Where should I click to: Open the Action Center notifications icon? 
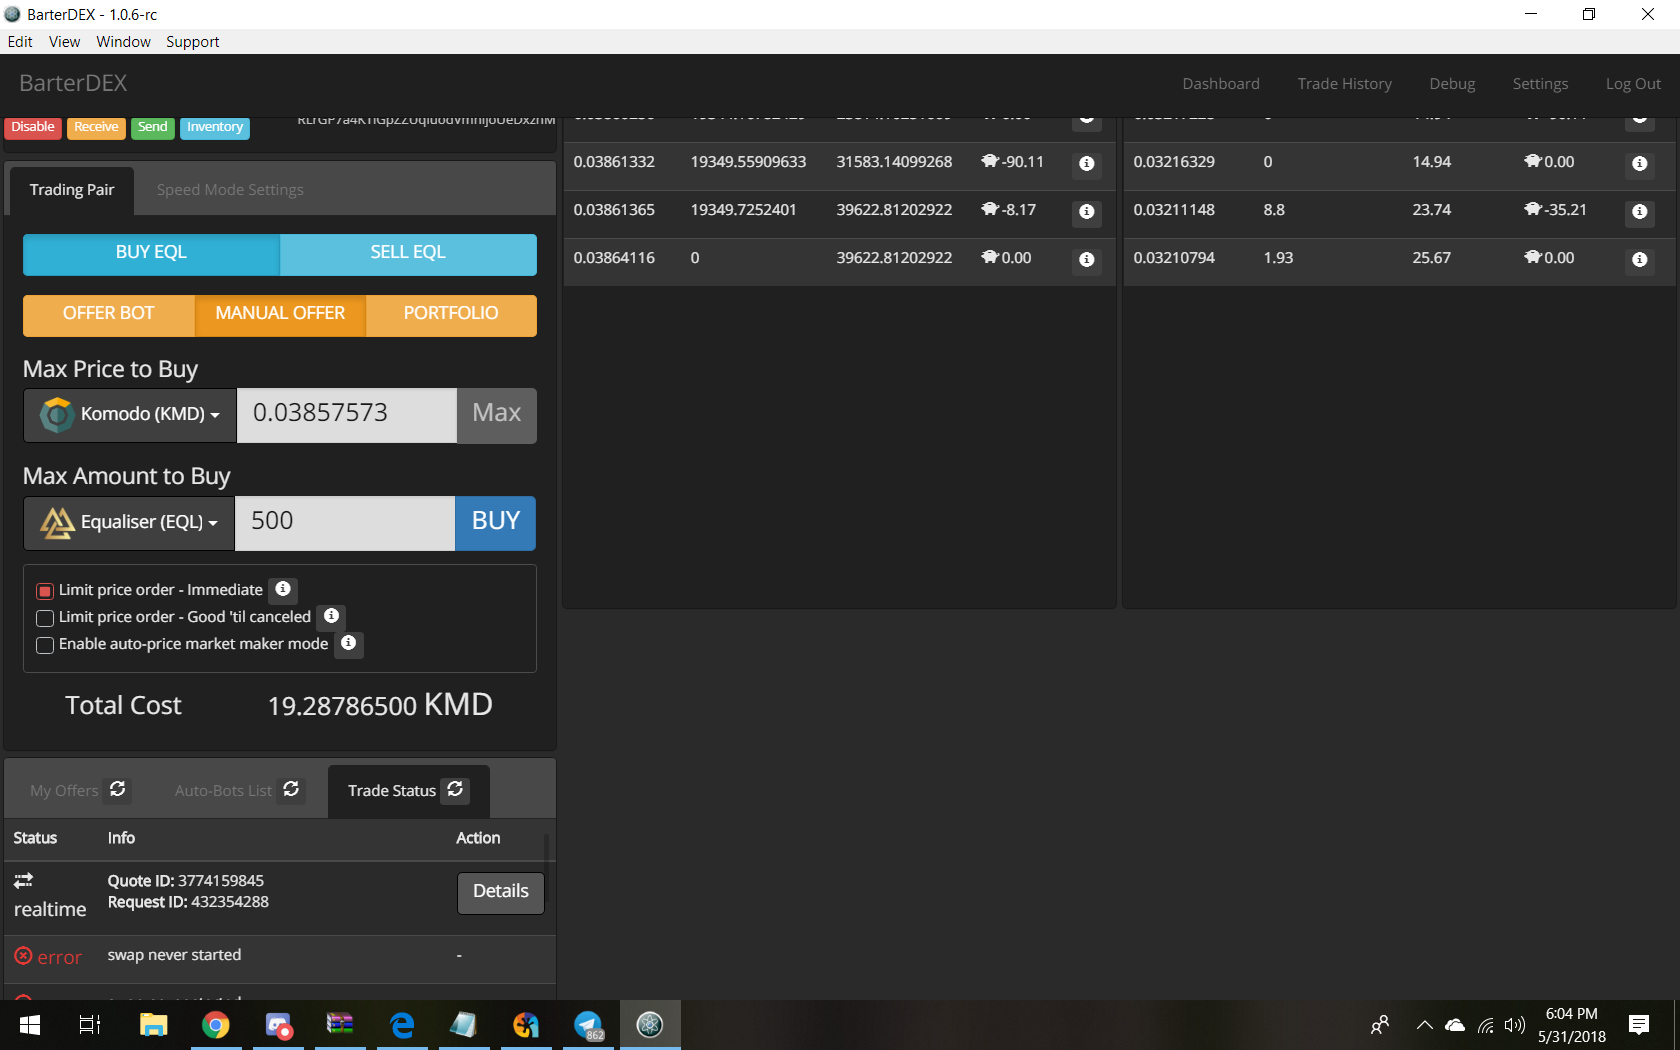(1639, 1025)
